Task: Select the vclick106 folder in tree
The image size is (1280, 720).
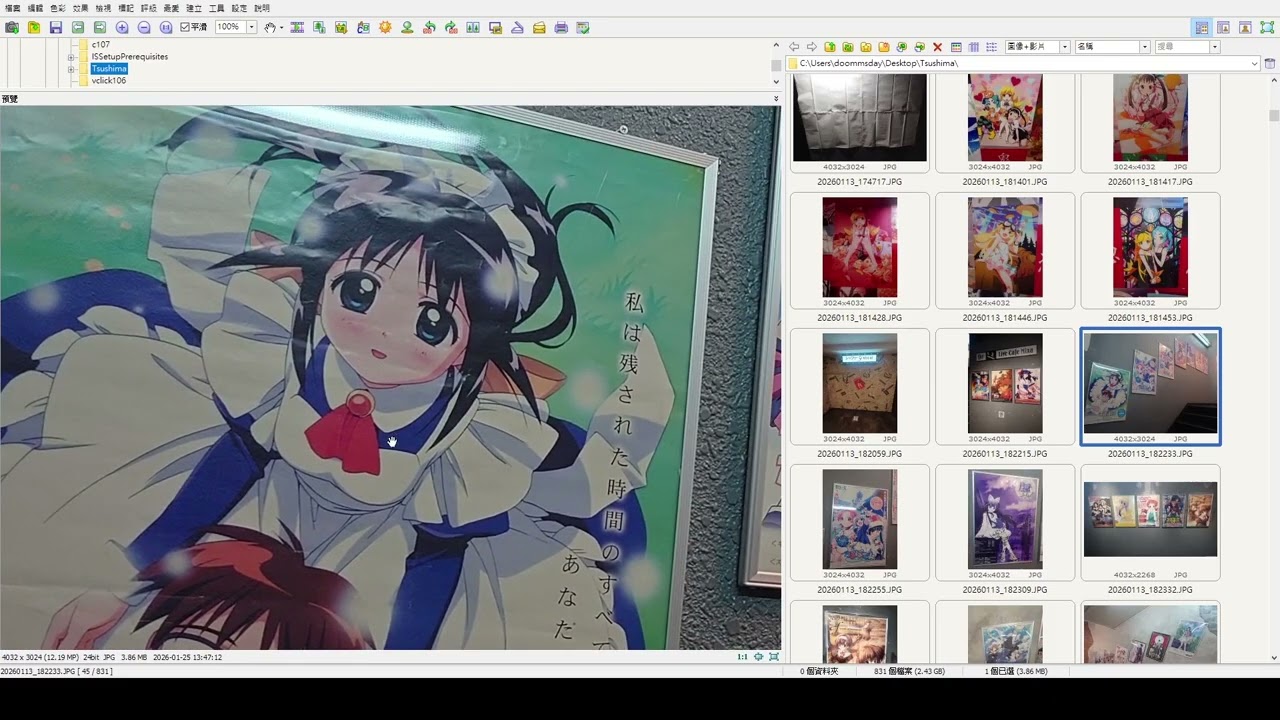Action: [108, 80]
